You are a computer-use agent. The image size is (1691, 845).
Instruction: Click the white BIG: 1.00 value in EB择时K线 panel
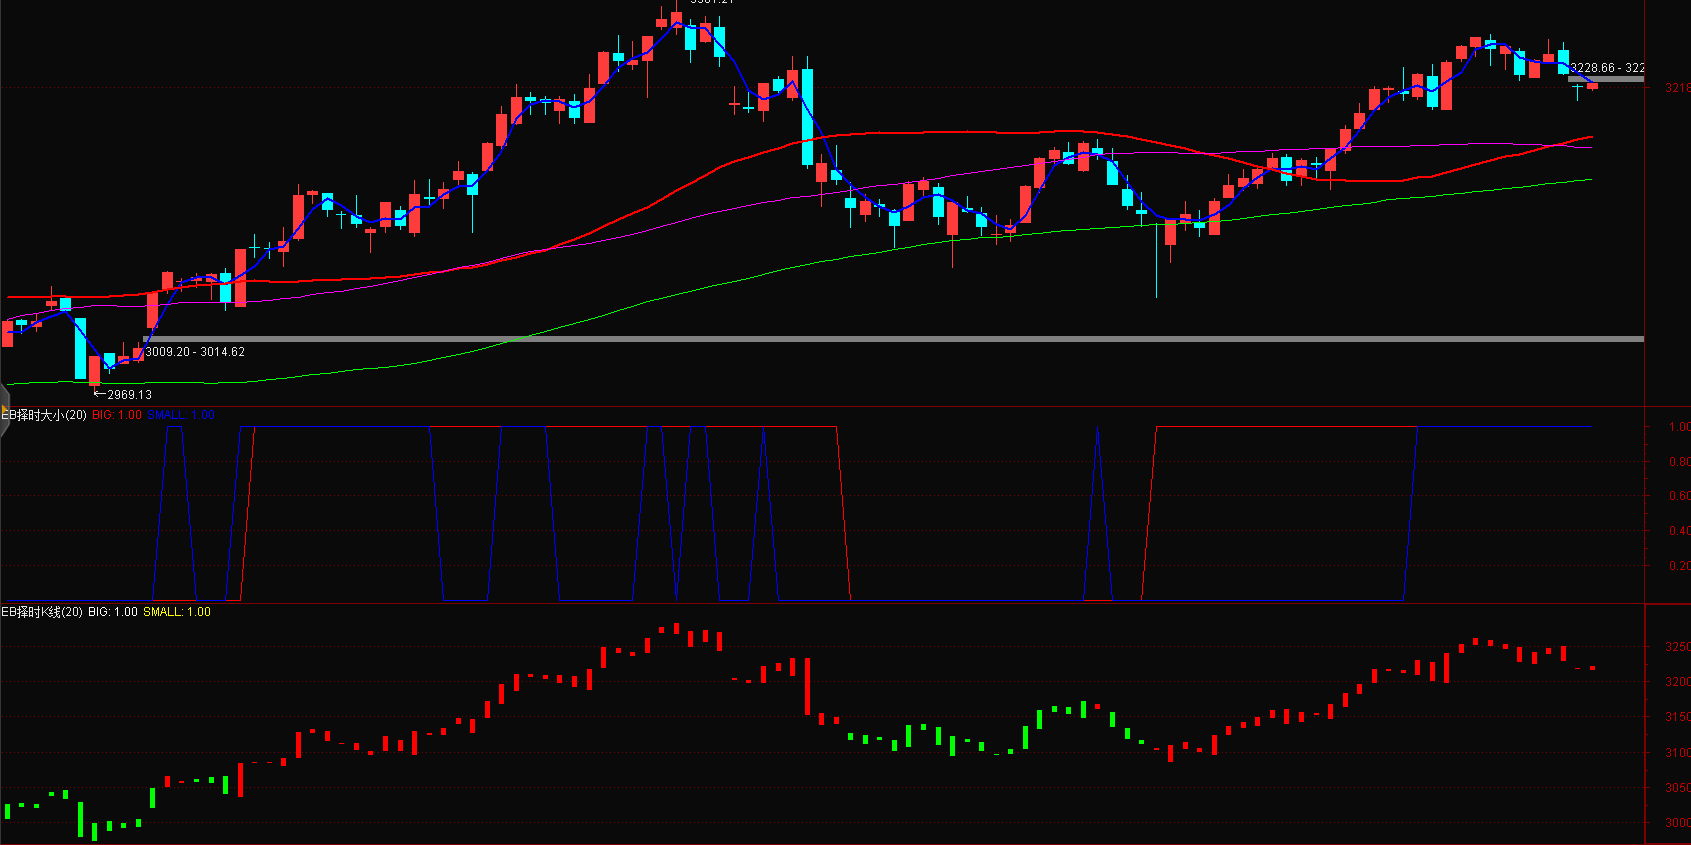[x=113, y=612]
